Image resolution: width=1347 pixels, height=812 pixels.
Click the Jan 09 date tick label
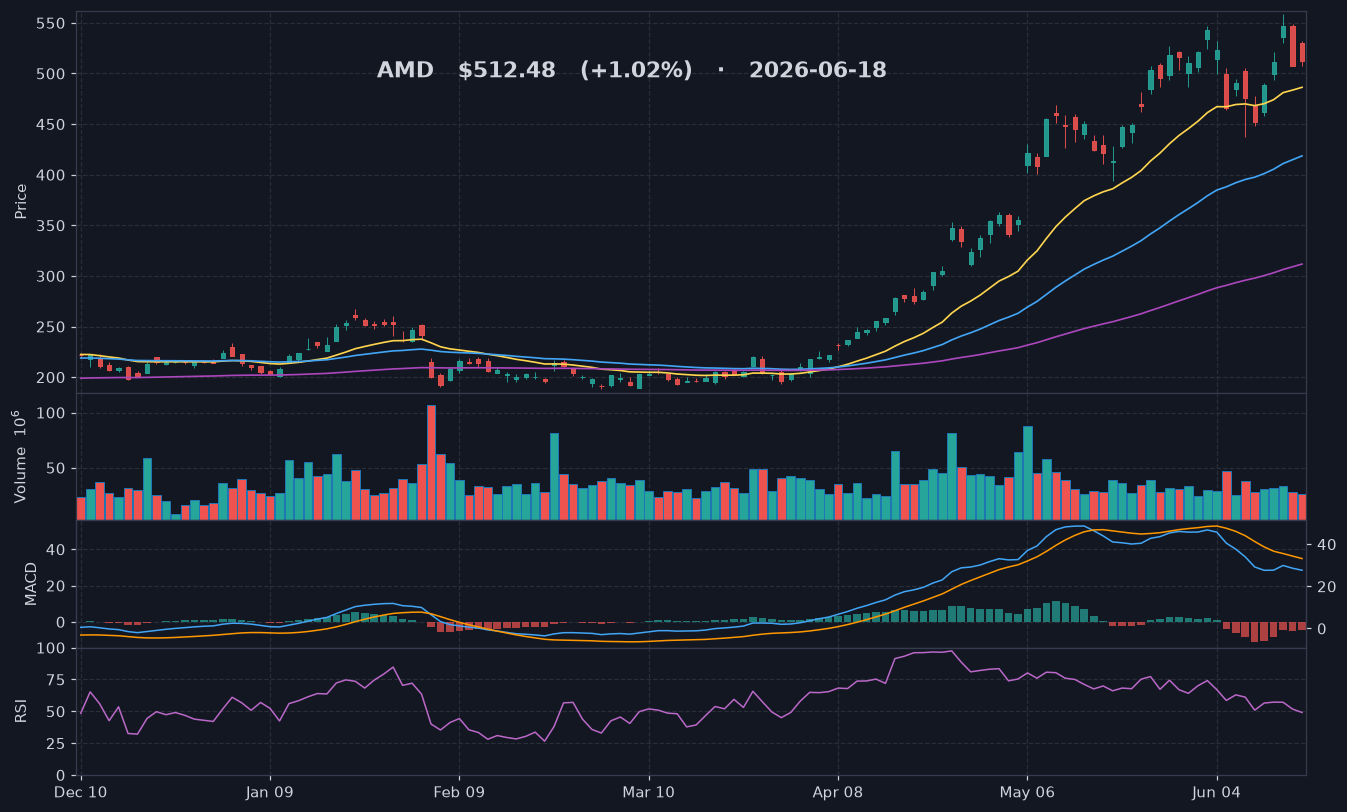[270, 793]
